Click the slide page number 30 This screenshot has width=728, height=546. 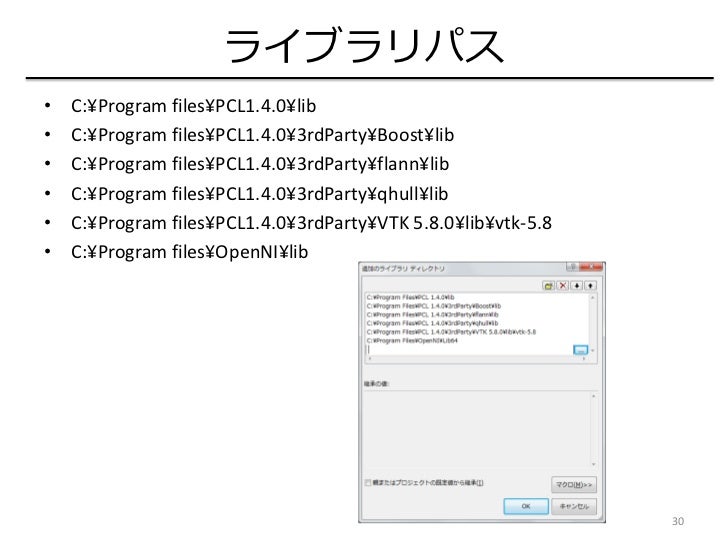[678, 521]
